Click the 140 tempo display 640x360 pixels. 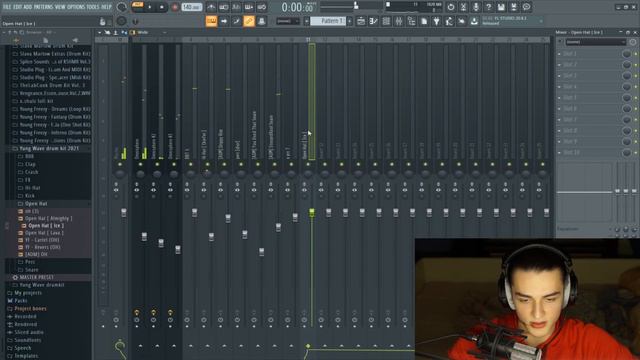point(192,7)
